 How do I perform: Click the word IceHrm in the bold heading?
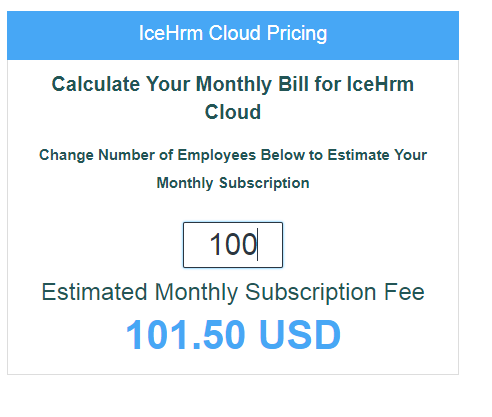(380, 84)
